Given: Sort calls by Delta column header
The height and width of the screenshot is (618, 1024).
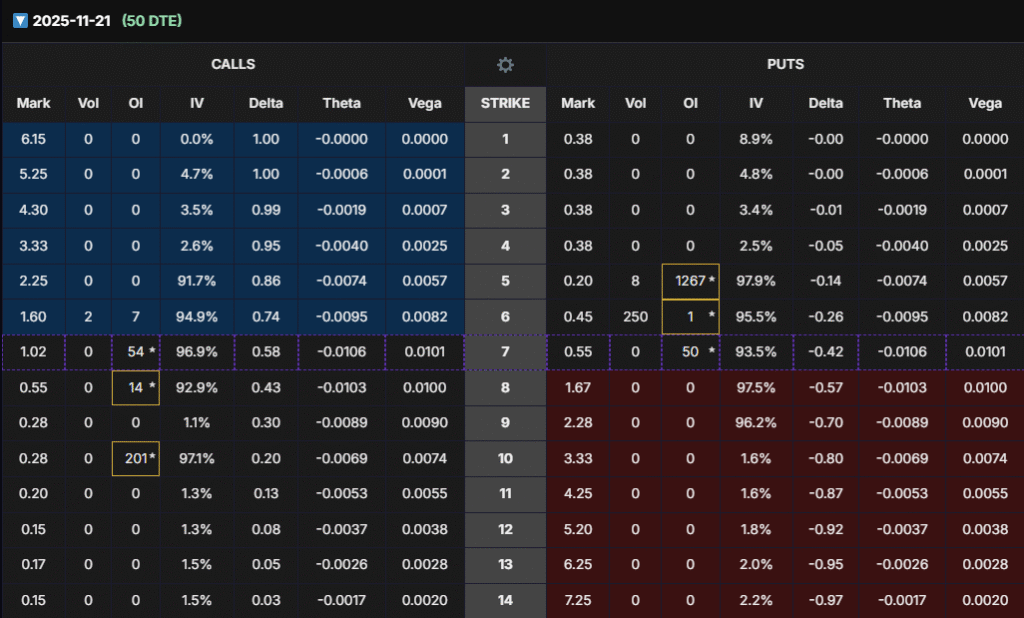Looking at the screenshot, I should [266, 103].
